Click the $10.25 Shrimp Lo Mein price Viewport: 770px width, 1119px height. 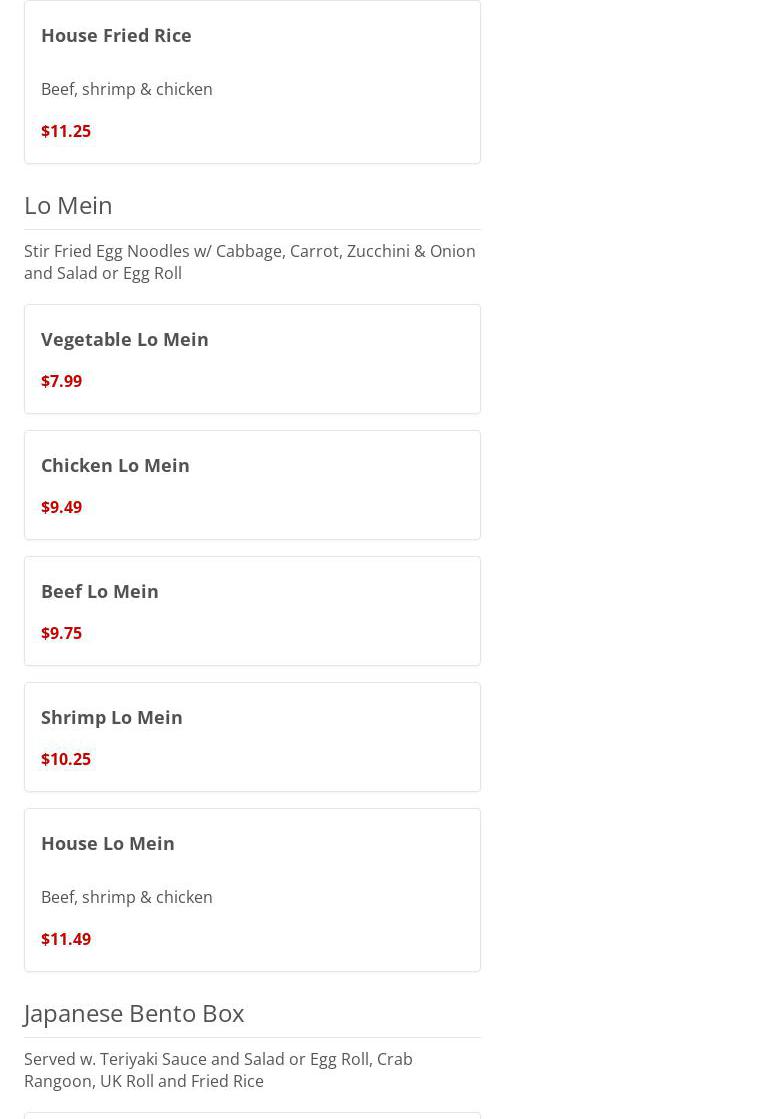[x=66, y=759]
